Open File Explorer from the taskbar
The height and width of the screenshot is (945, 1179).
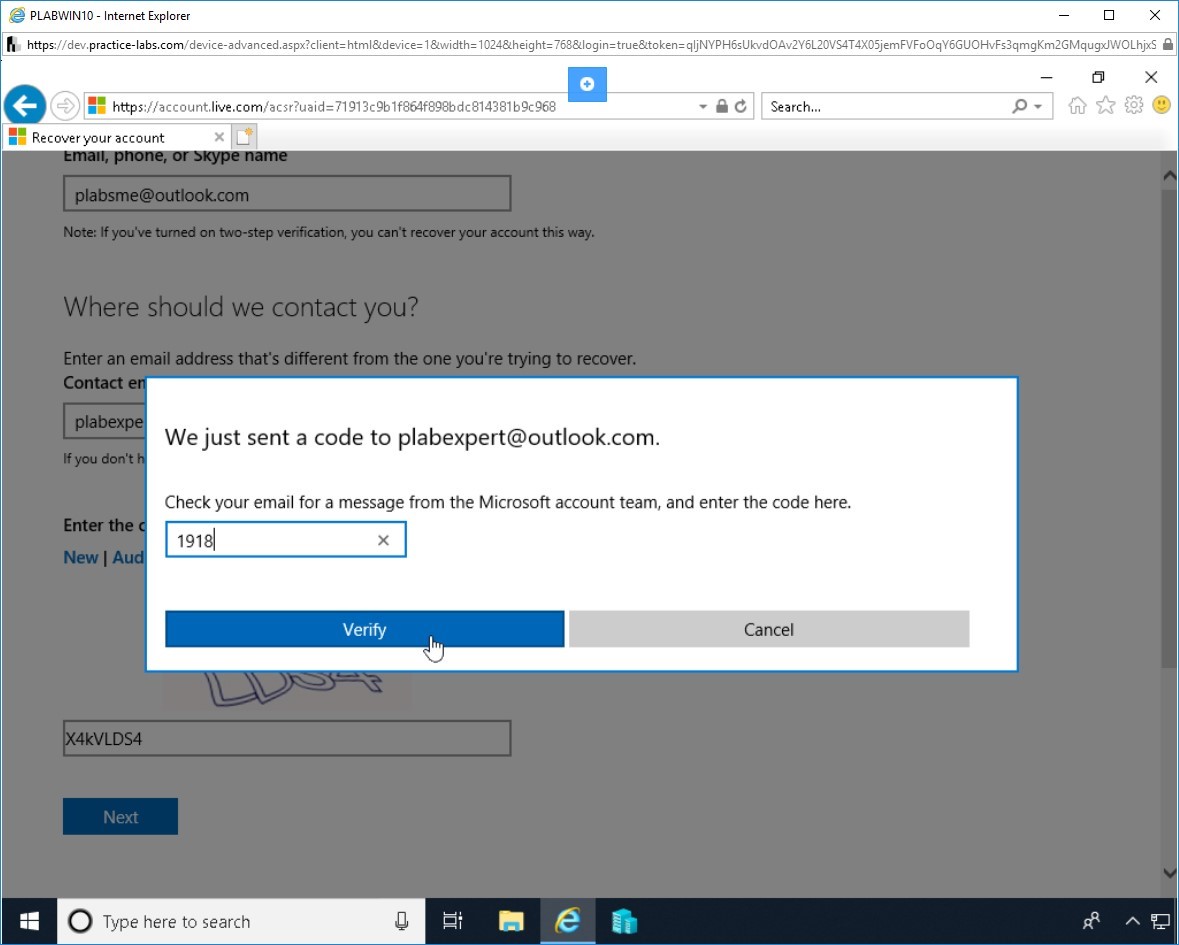click(511, 921)
